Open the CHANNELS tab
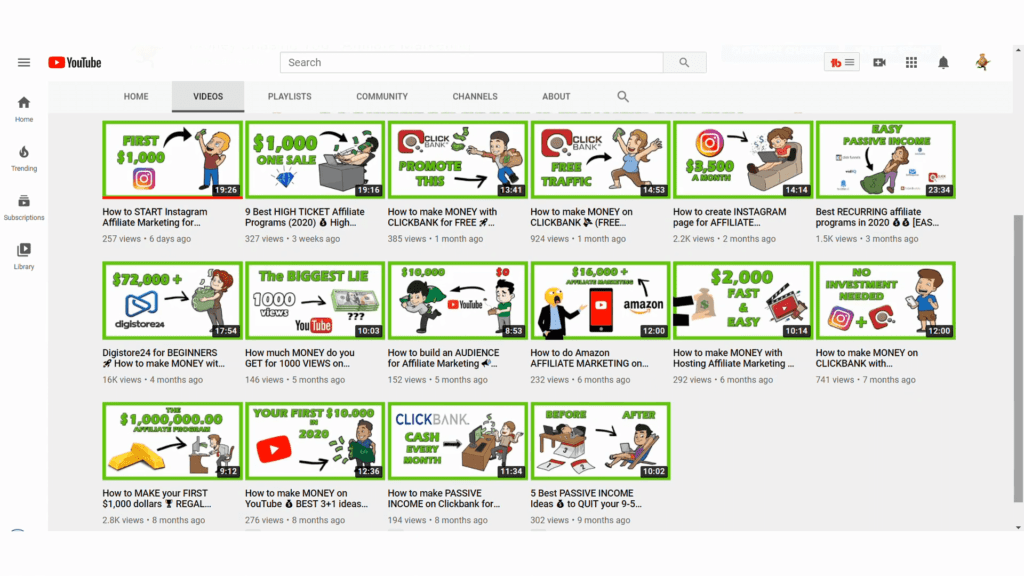The height and width of the screenshot is (576, 1024). click(475, 97)
